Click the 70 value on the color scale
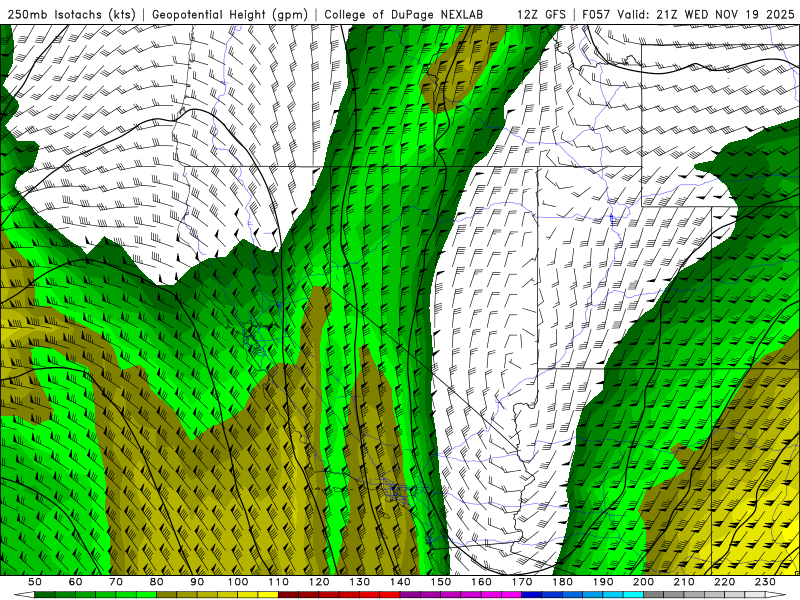This screenshot has height=600, width=800. tap(116, 582)
